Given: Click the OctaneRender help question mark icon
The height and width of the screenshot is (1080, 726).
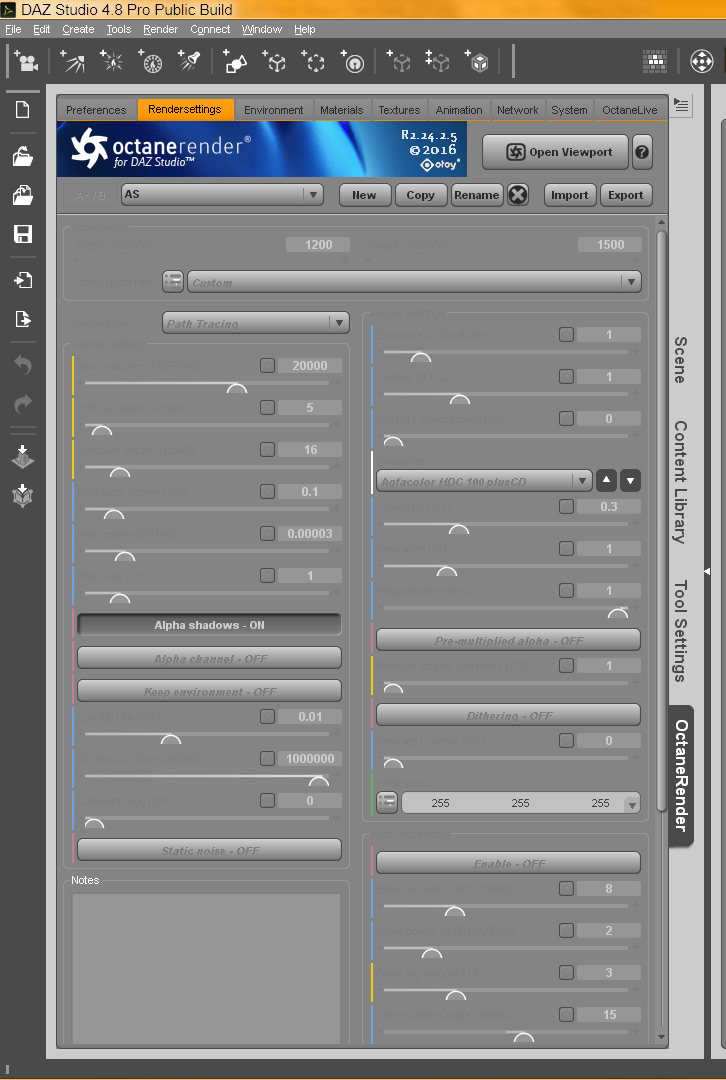Looking at the screenshot, I should pyautogui.click(x=642, y=152).
